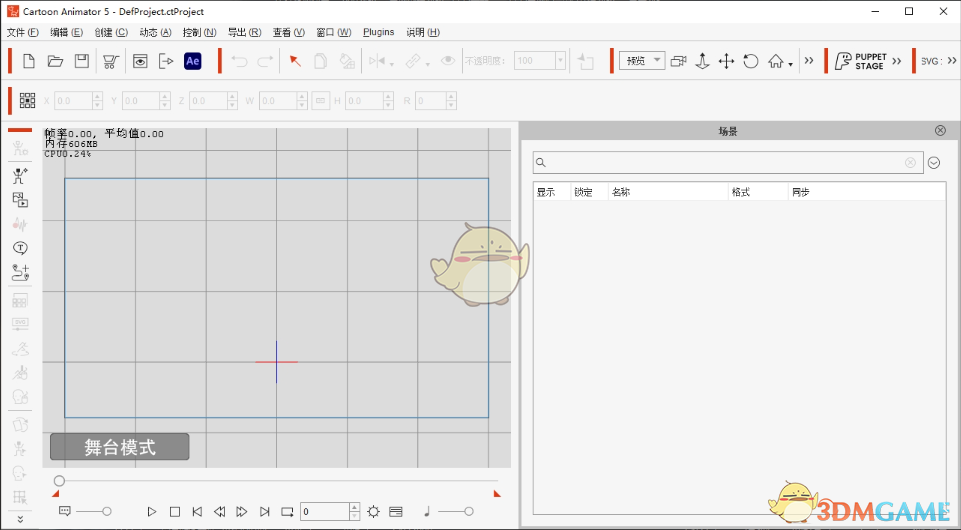This screenshot has width=961, height=530.
Task: Click the current frame number field
Action: point(324,512)
